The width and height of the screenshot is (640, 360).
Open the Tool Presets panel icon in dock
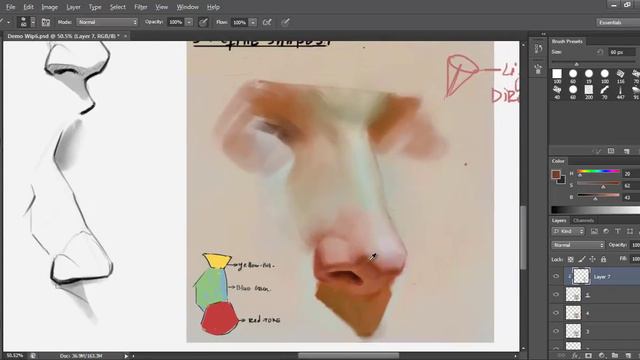[538, 69]
